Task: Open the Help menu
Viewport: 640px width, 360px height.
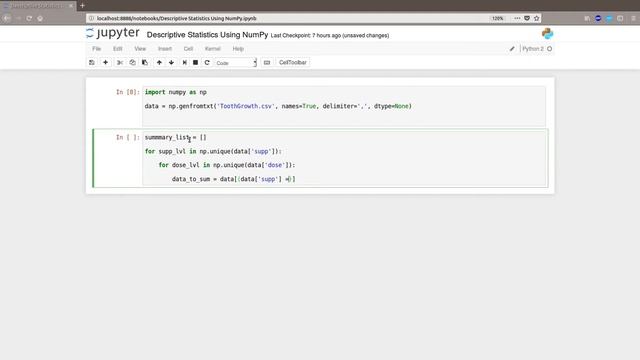Action: pyautogui.click(x=238, y=49)
